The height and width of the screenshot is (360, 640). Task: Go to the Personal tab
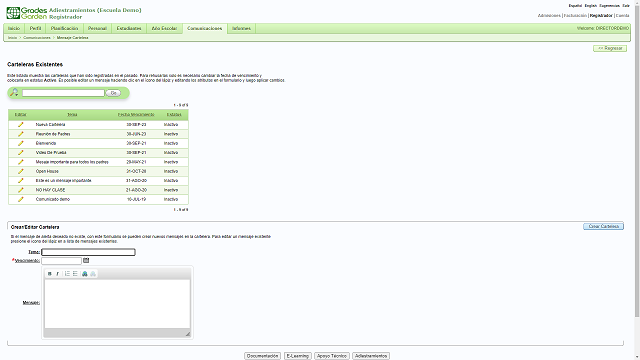[97, 29]
